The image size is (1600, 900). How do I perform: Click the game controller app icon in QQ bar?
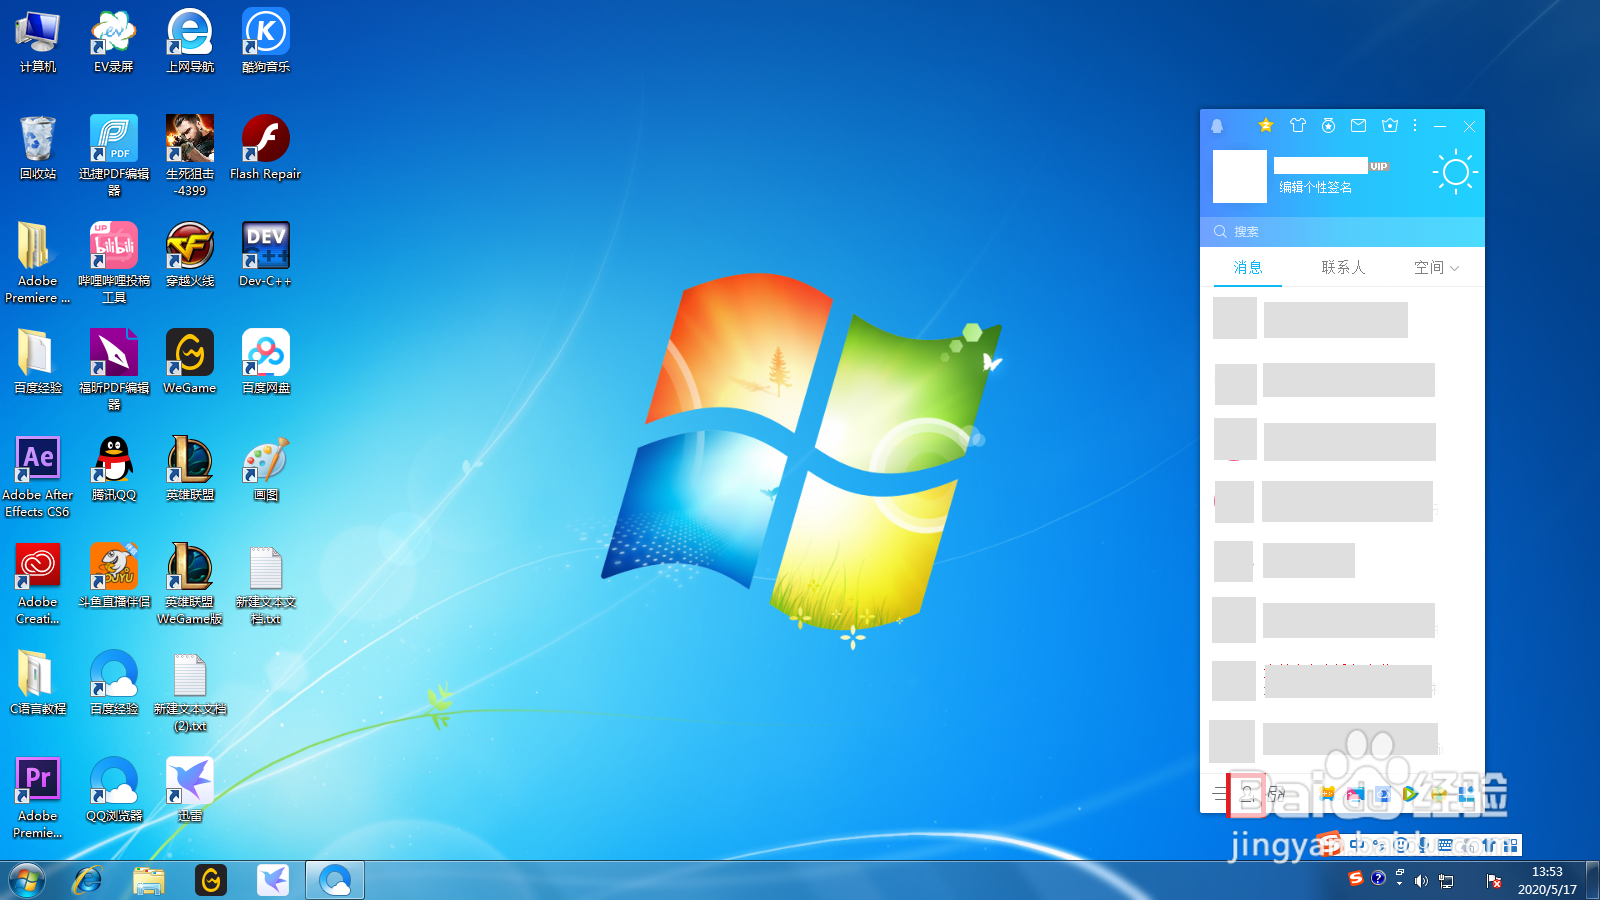click(x=1328, y=794)
